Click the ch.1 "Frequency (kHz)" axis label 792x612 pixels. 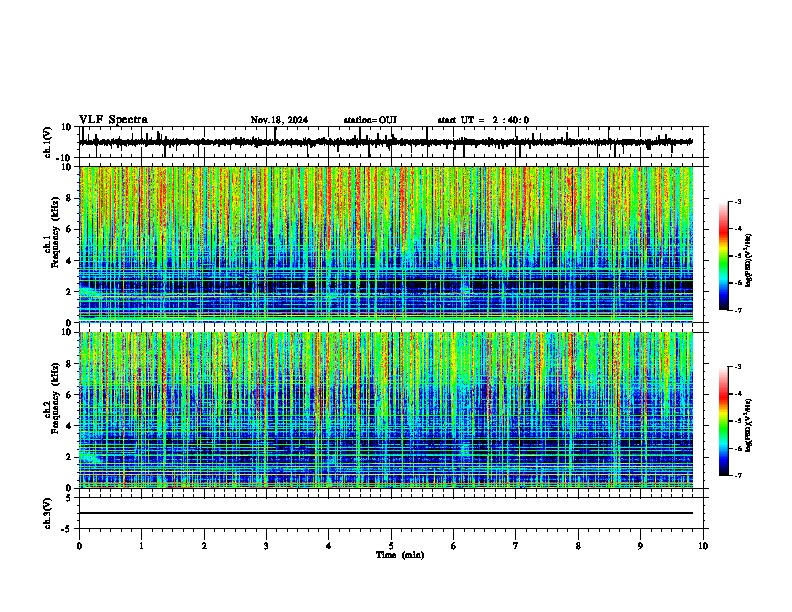(55, 232)
